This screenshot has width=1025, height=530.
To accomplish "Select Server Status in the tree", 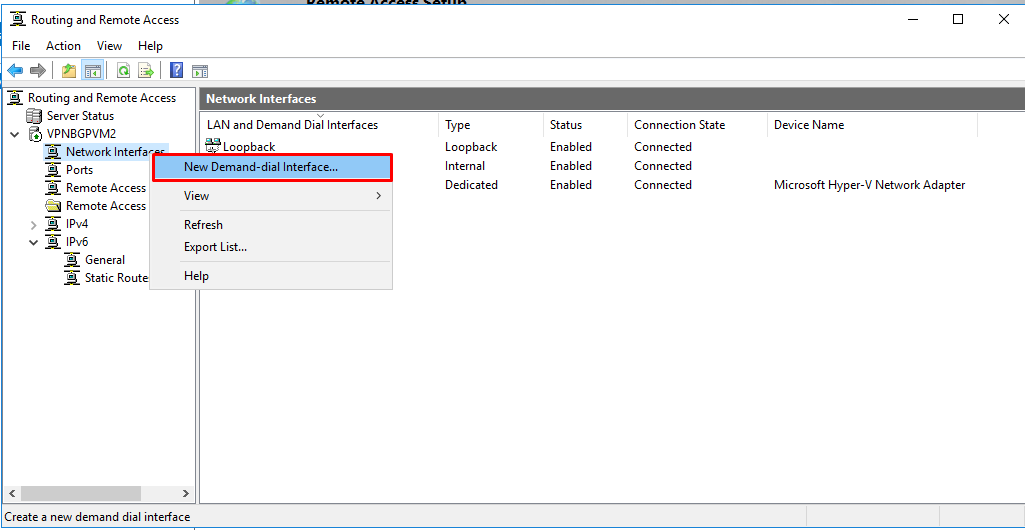I will click(80, 116).
